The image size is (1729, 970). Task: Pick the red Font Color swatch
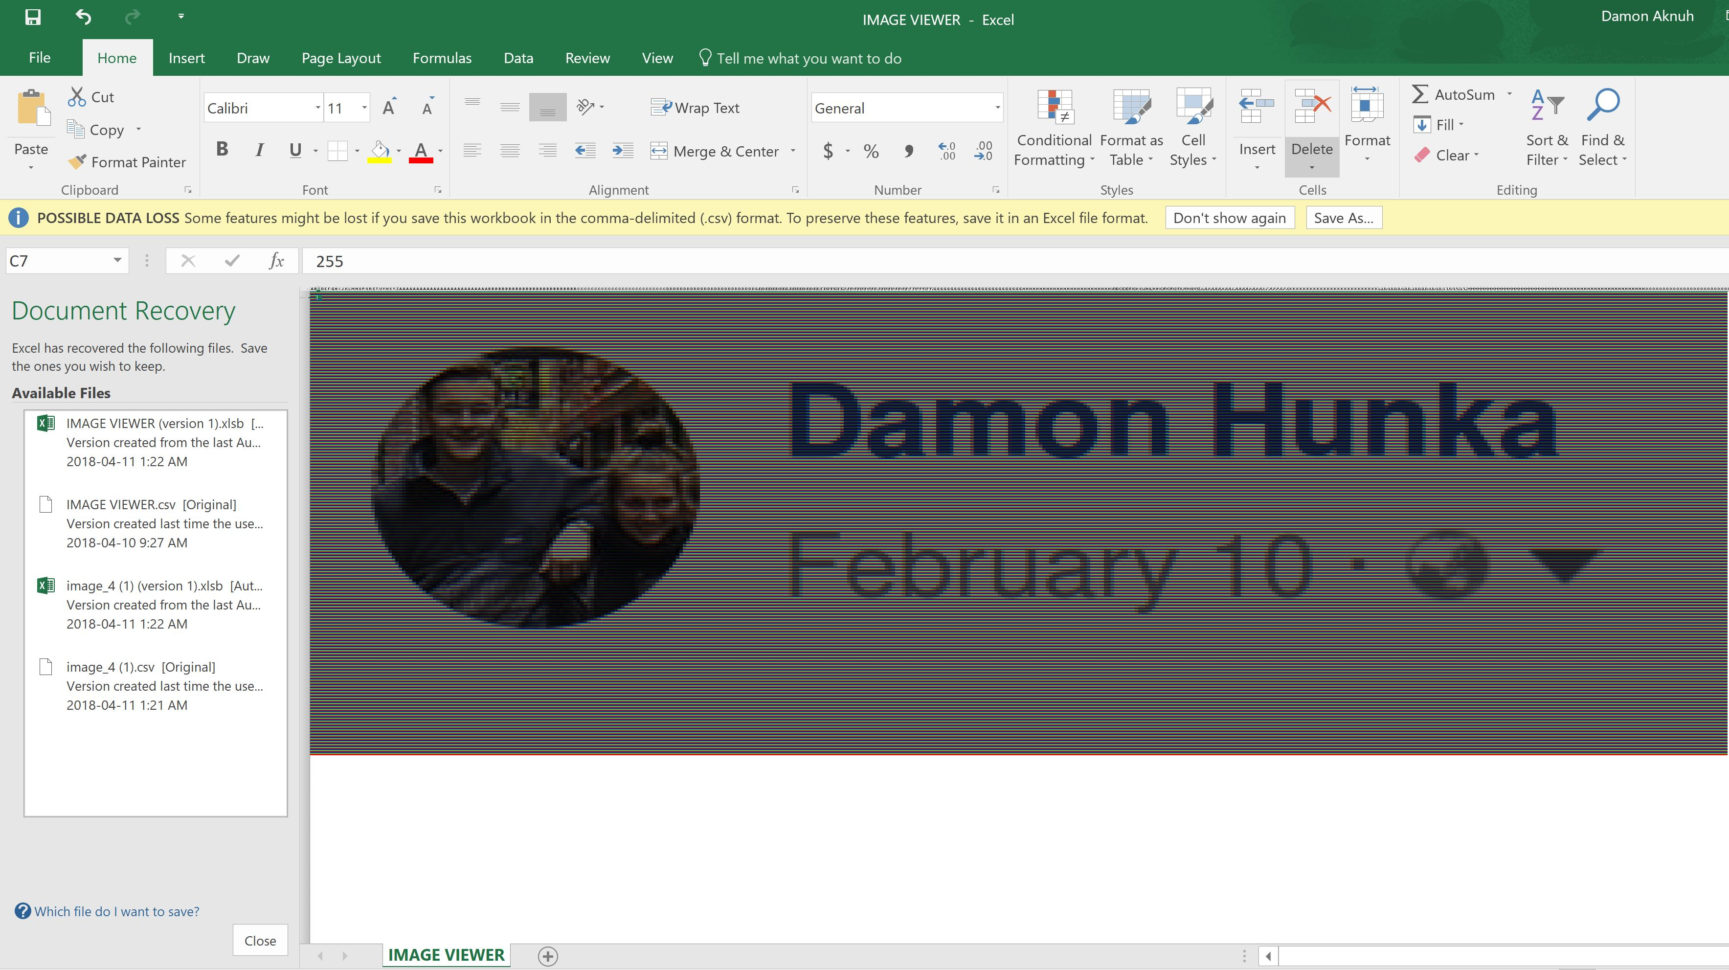click(422, 158)
